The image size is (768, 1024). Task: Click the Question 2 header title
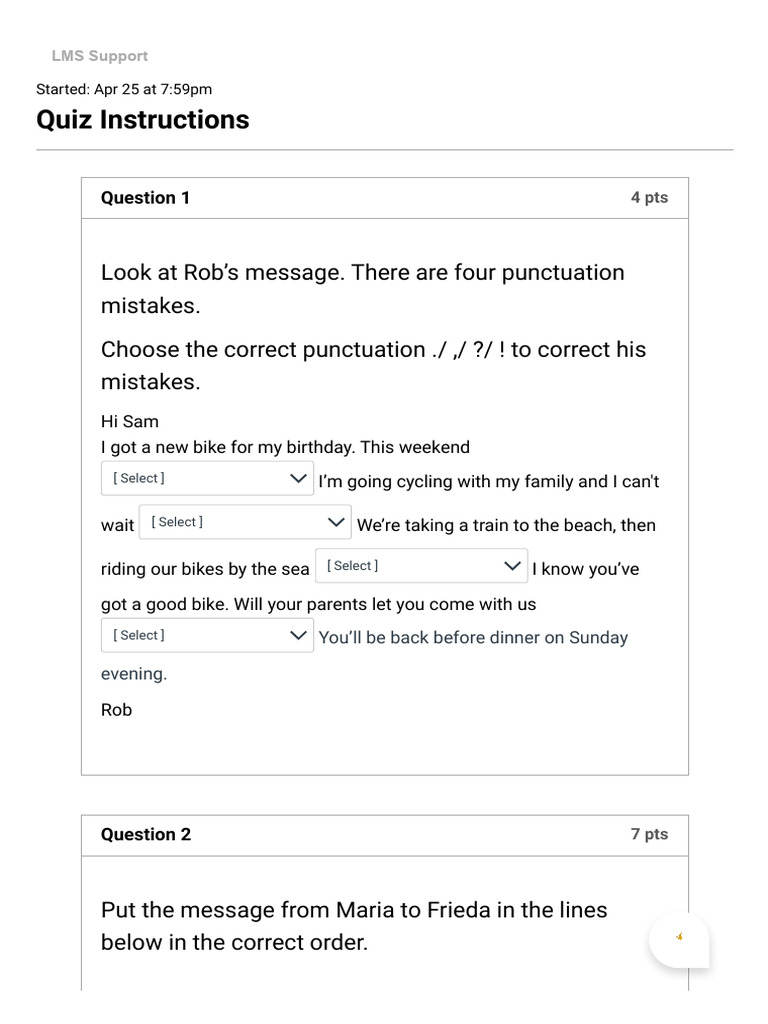point(146,835)
